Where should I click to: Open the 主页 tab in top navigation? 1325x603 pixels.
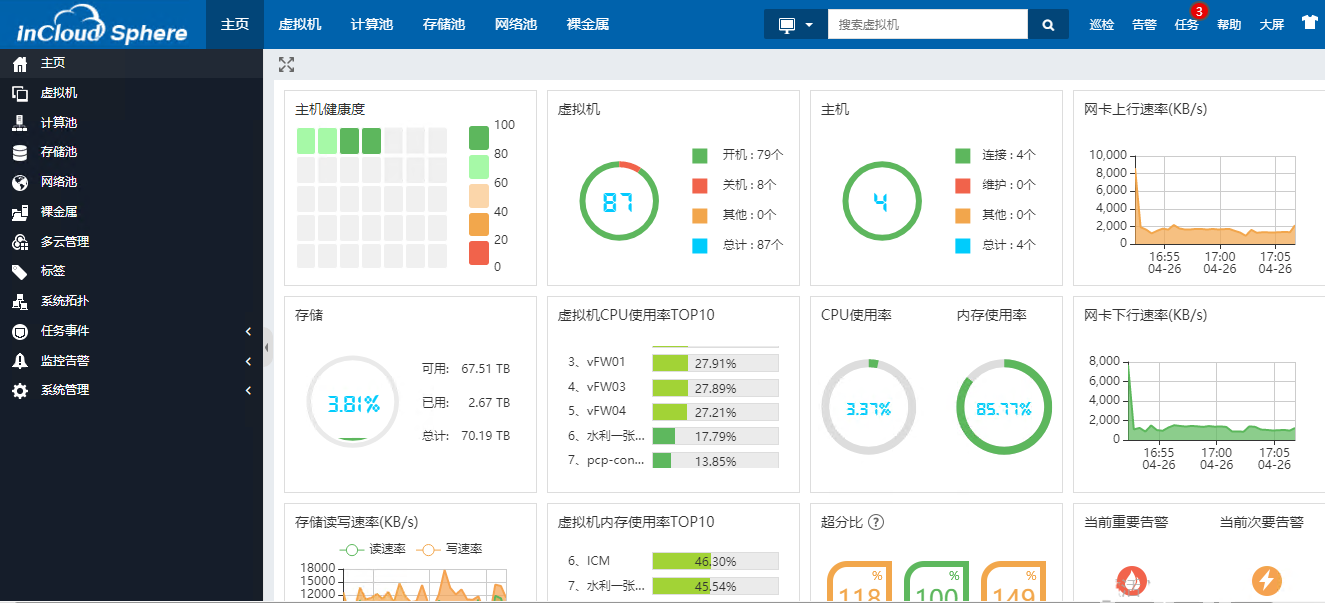(x=235, y=24)
